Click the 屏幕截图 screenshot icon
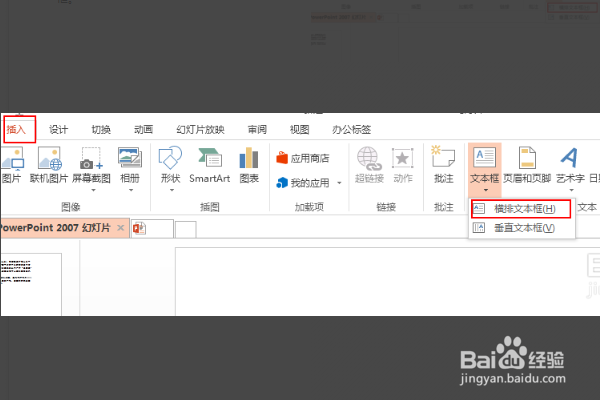This screenshot has height=400, width=600. pyautogui.click(x=91, y=165)
